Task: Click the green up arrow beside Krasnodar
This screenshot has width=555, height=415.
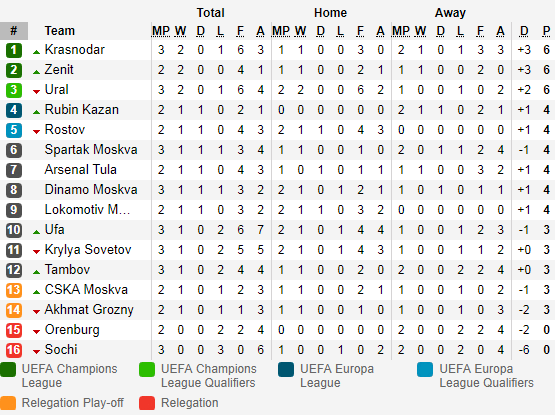Action: click(36, 52)
